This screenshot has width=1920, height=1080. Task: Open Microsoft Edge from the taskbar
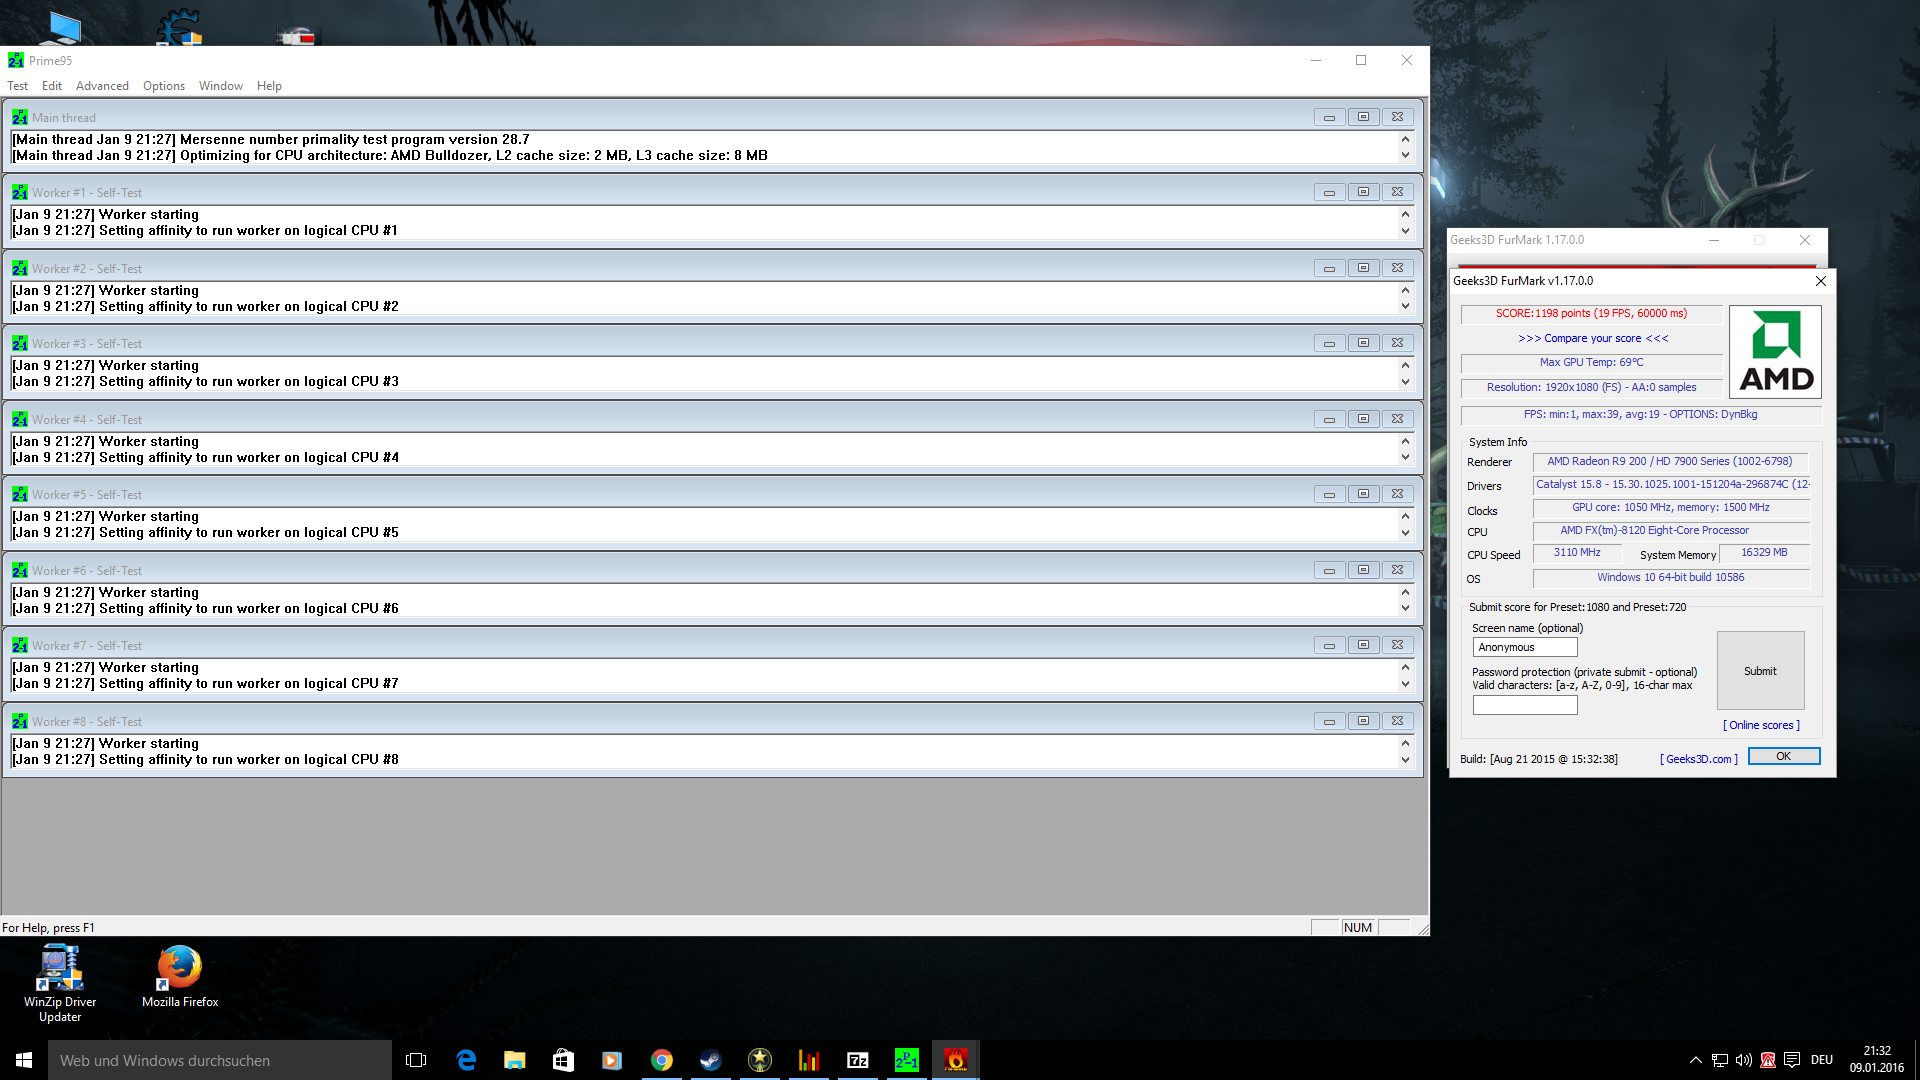coord(466,1060)
